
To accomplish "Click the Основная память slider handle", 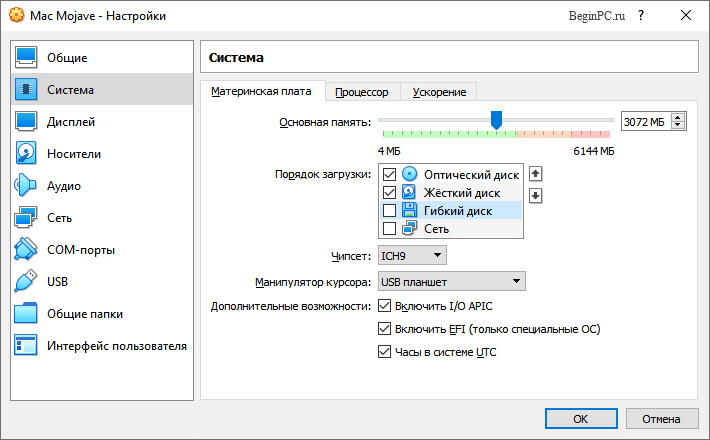I will (496, 120).
